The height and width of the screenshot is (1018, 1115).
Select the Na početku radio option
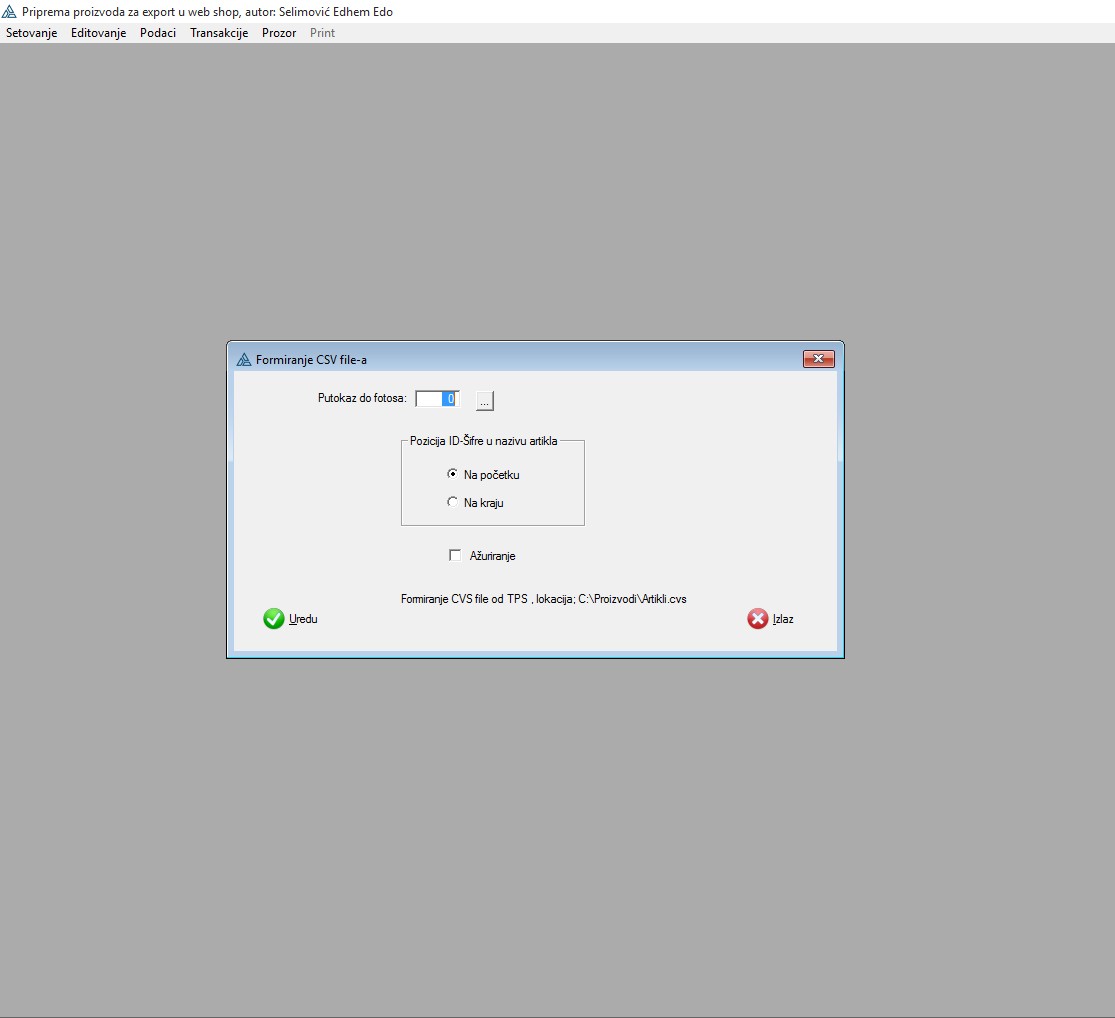click(x=453, y=474)
